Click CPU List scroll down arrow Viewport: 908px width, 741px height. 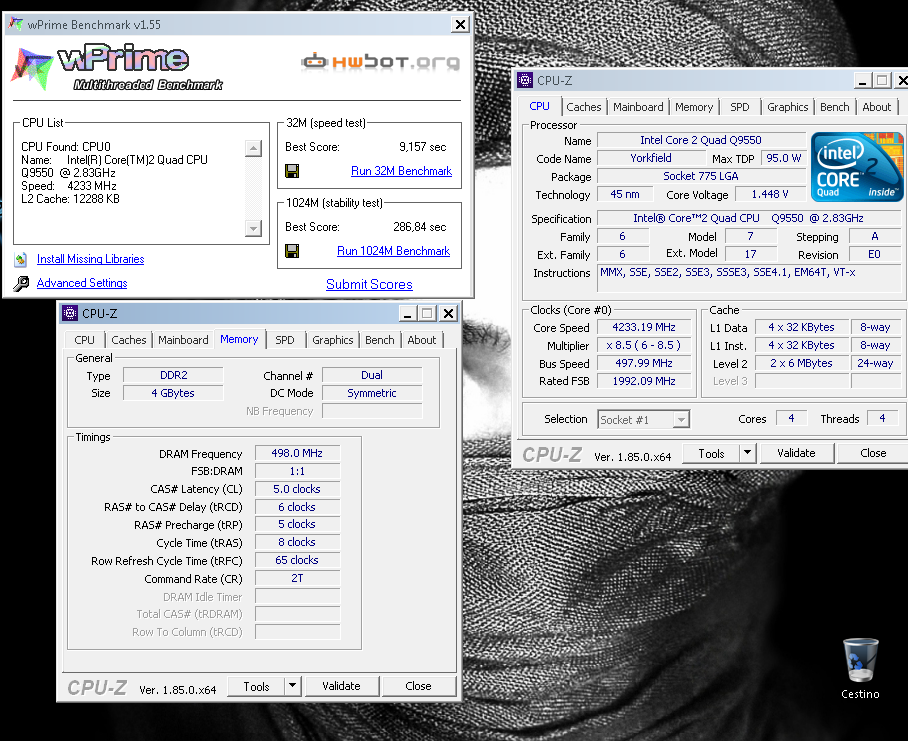(253, 228)
